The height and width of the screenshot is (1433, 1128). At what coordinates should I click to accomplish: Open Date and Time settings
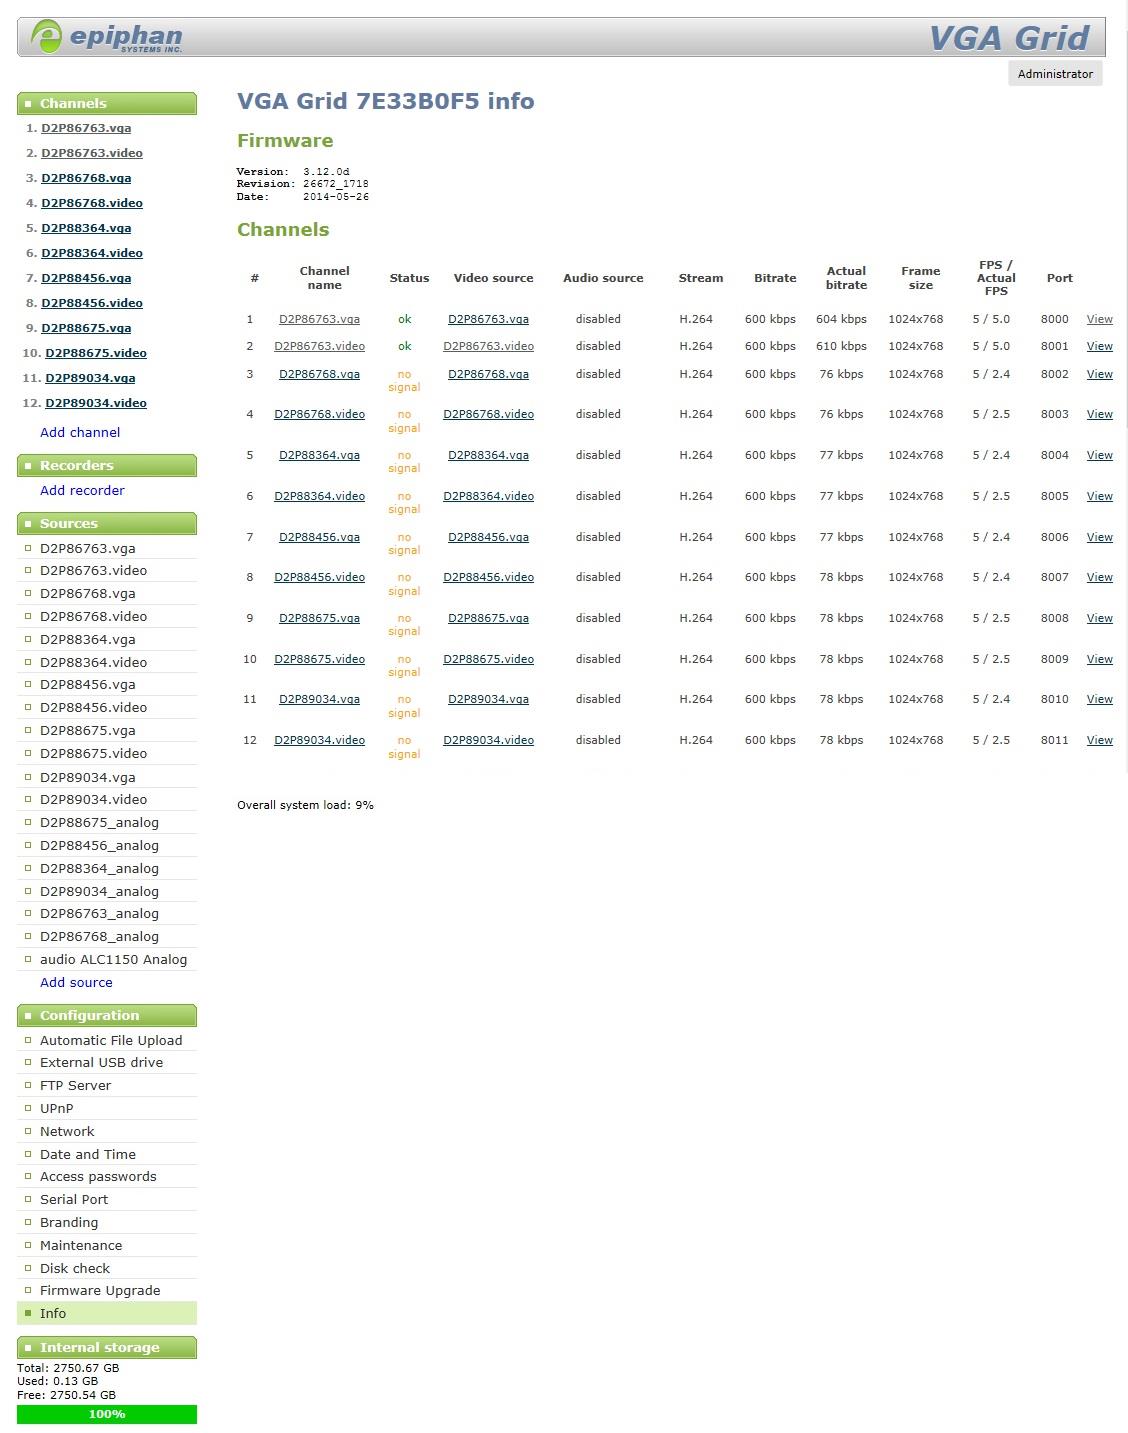click(x=88, y=1154)
